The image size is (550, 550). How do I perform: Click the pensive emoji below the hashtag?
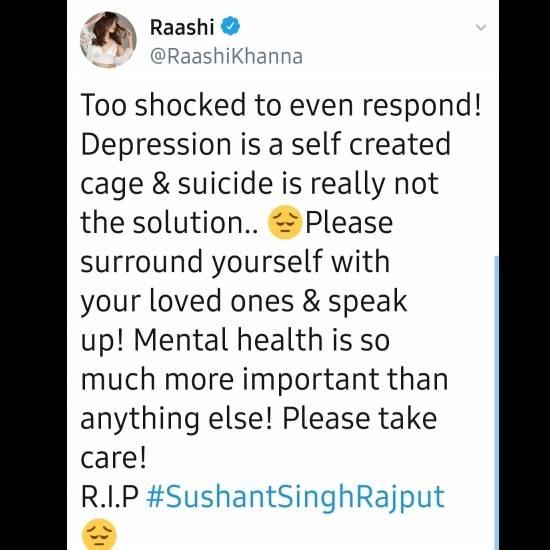99,535
